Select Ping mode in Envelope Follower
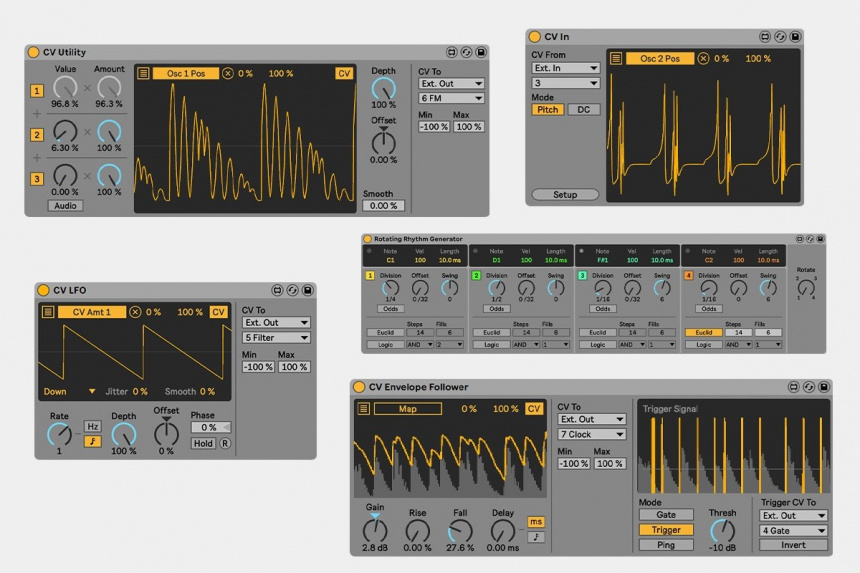This screenshot has height=573, width=860. click(666, 544)
